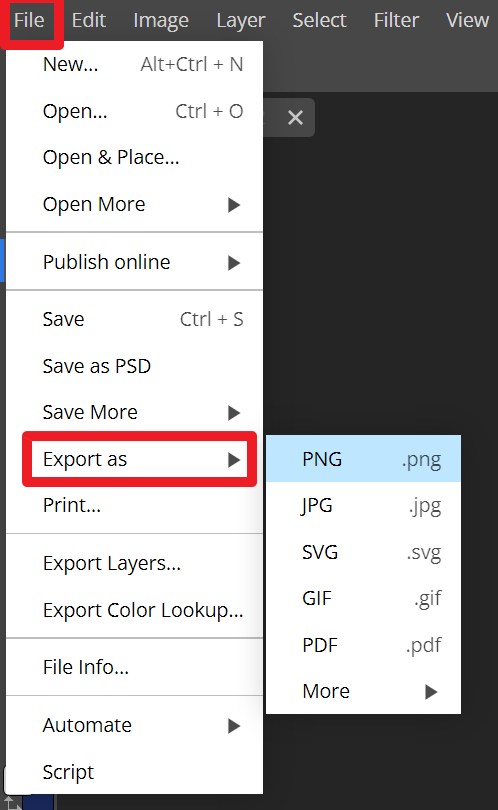
Task: Open Export Layers... dialog
Action: (x=134, y=564)
